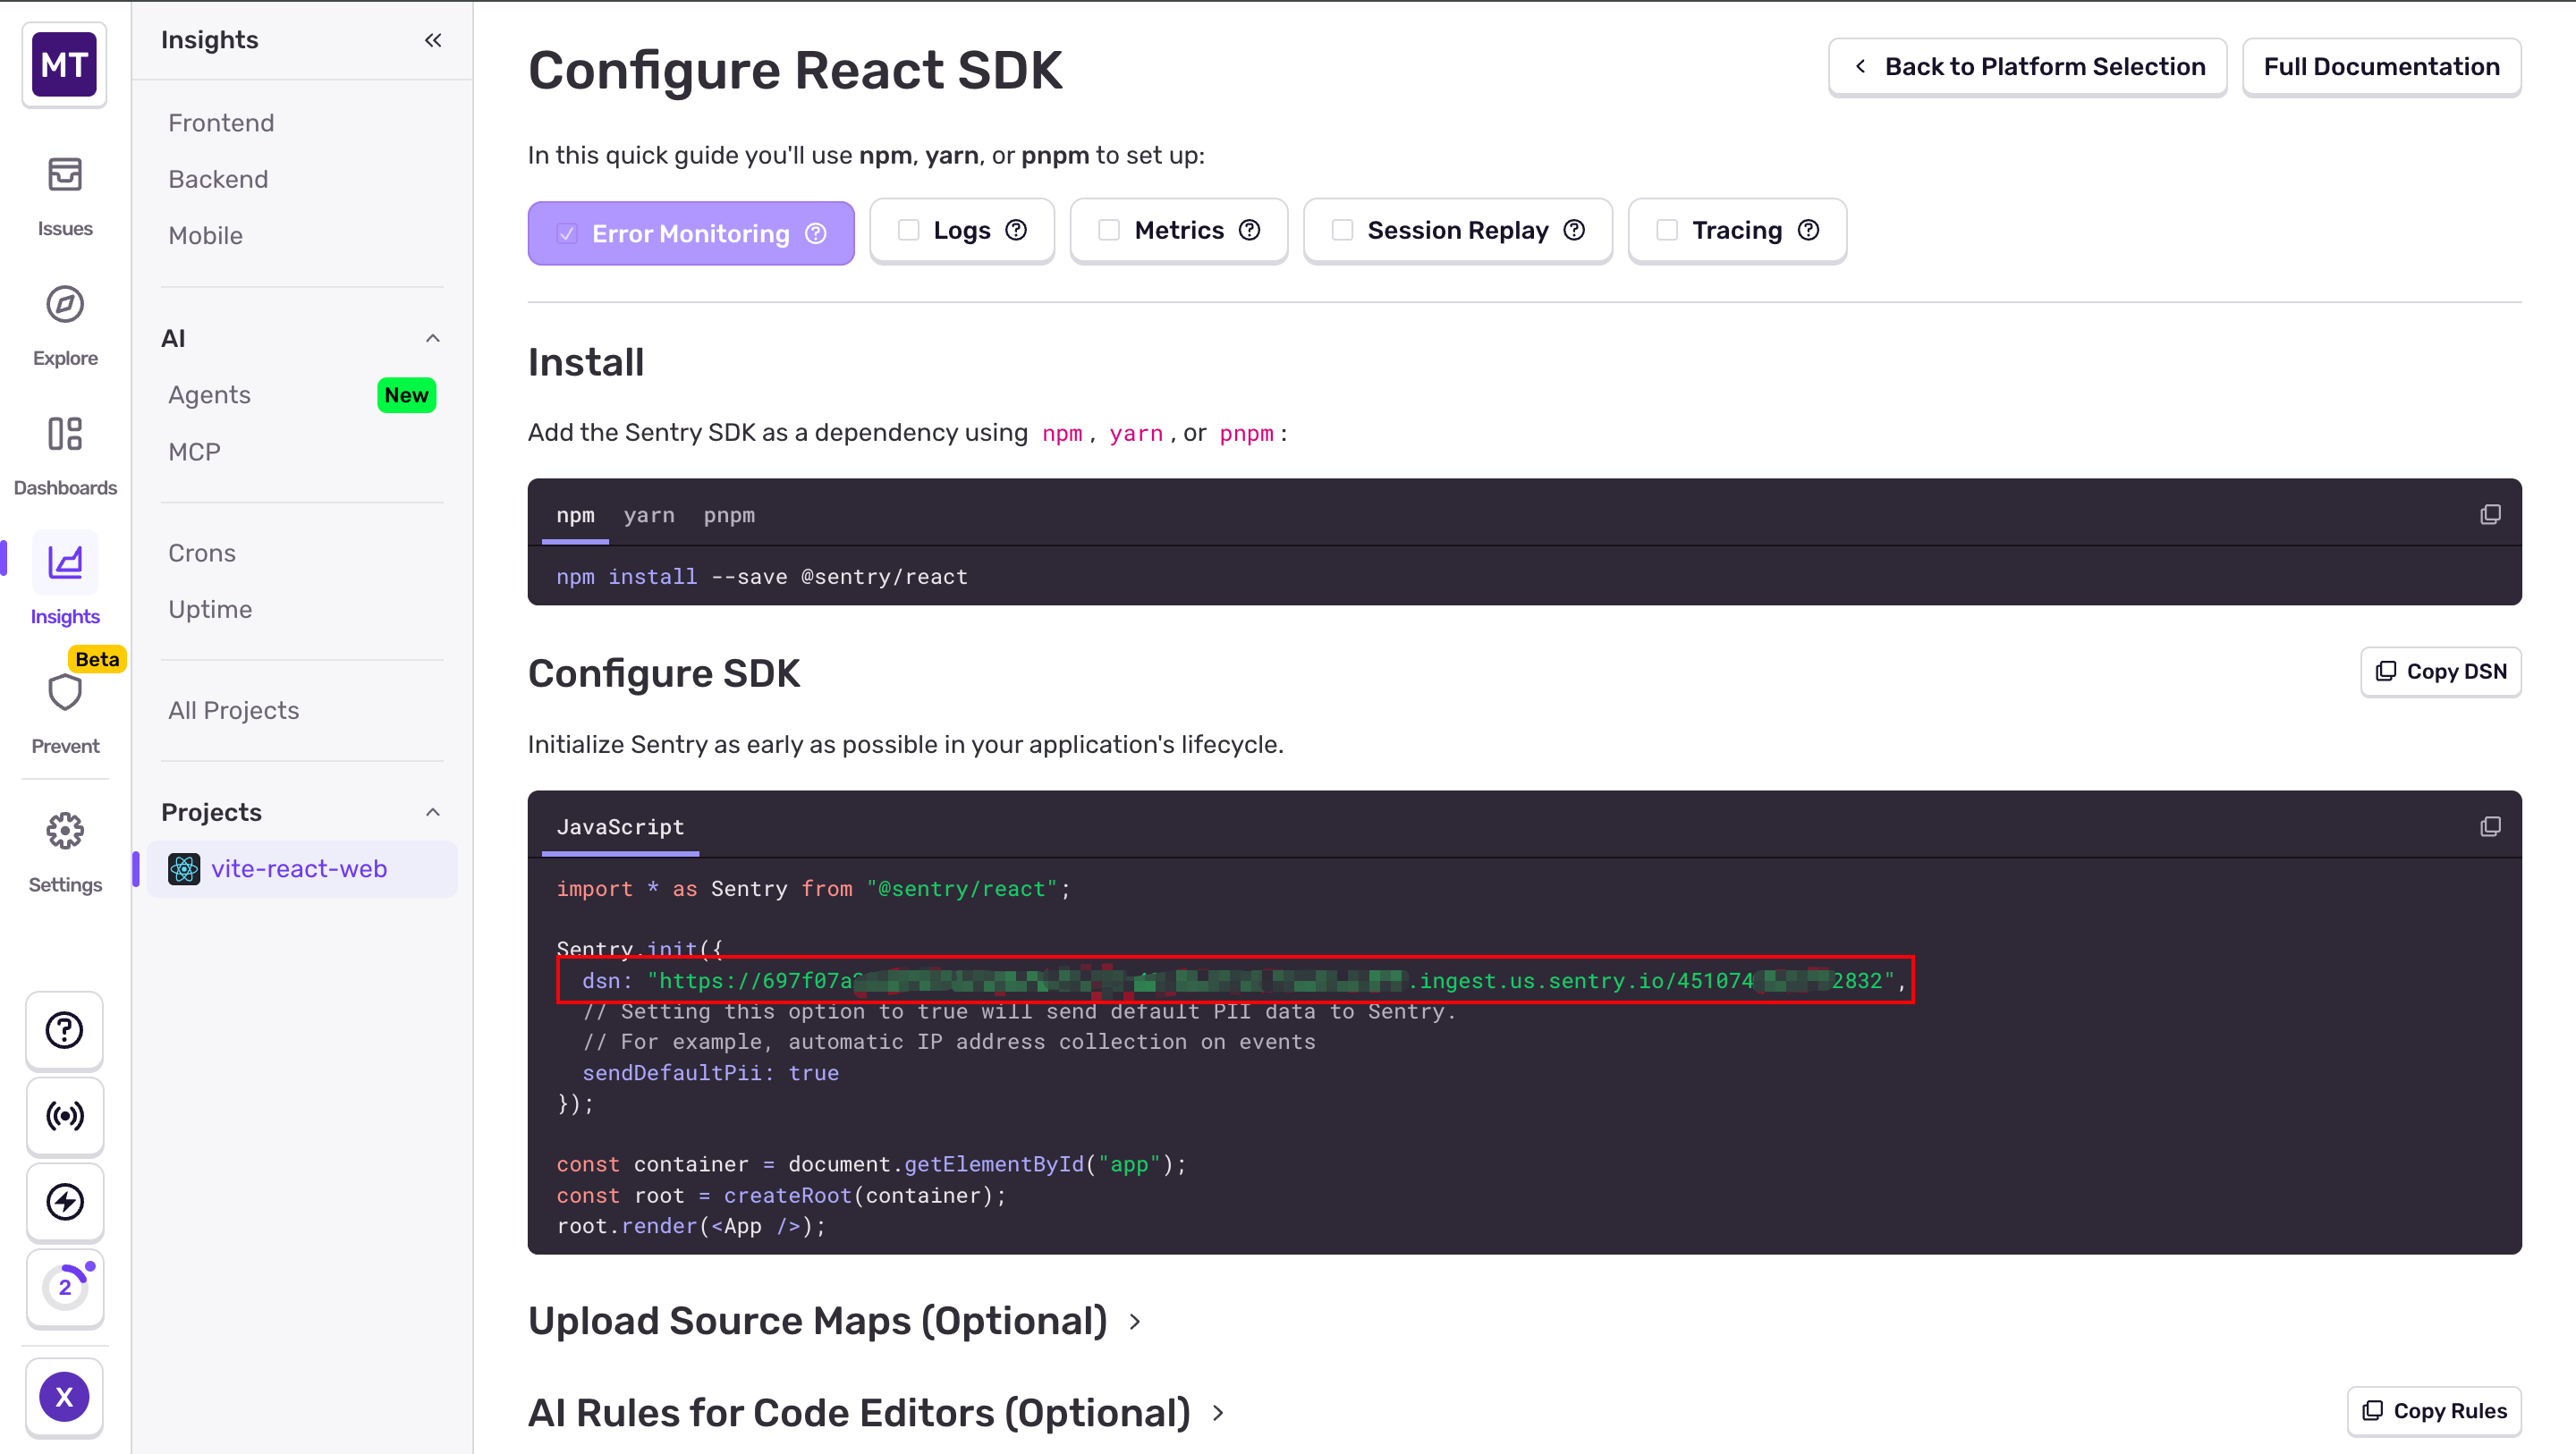Click the Session Replay help icon

pos(1574,230)
